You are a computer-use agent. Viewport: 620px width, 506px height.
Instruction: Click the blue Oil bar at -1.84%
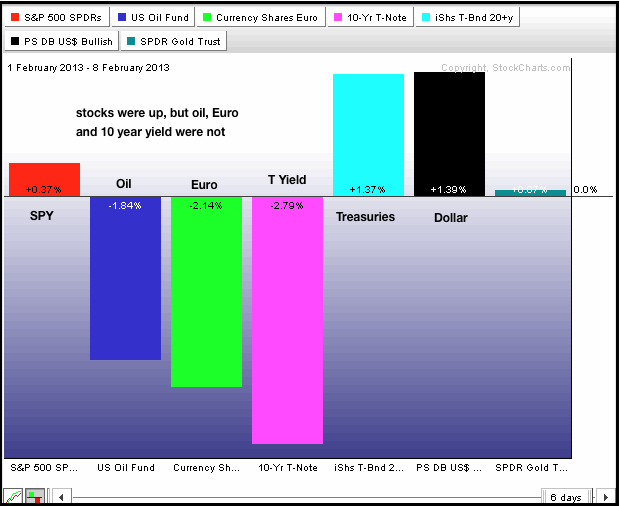tap(125, 278)
